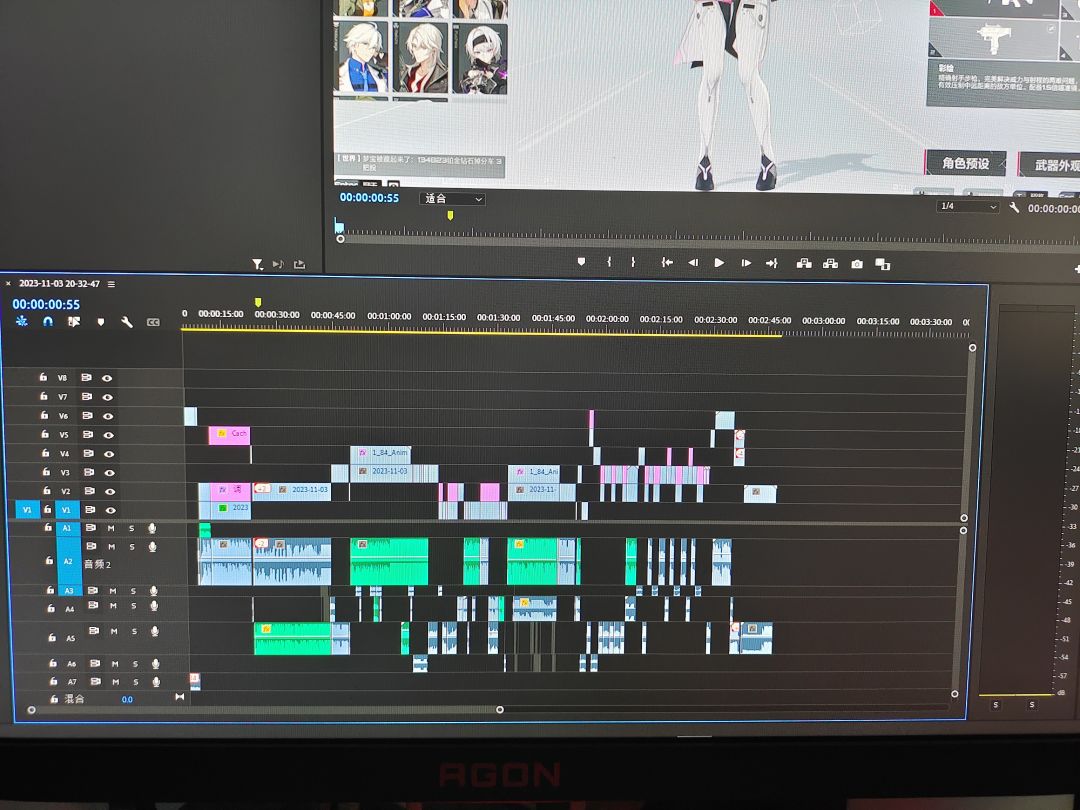The image size is (1080, 810).
Task: Enable voice-over record on A7
Action: (156, 682)
